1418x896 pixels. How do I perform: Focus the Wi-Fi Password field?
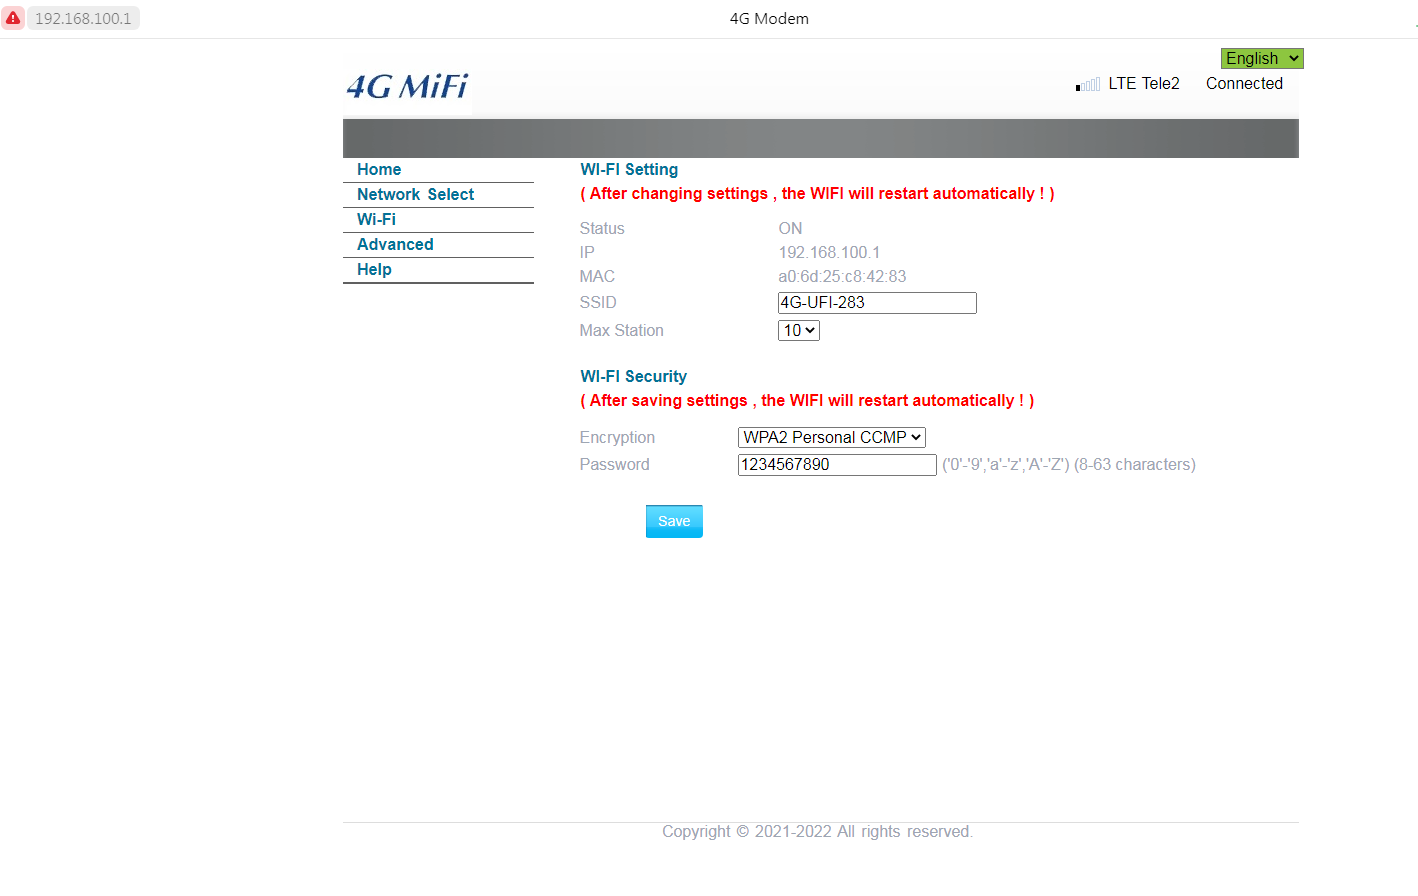pos(836,465)
